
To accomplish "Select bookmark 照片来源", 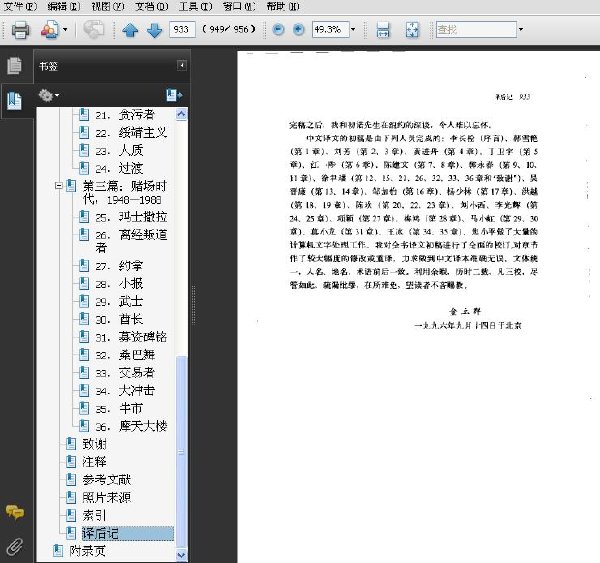I will 106,498.
